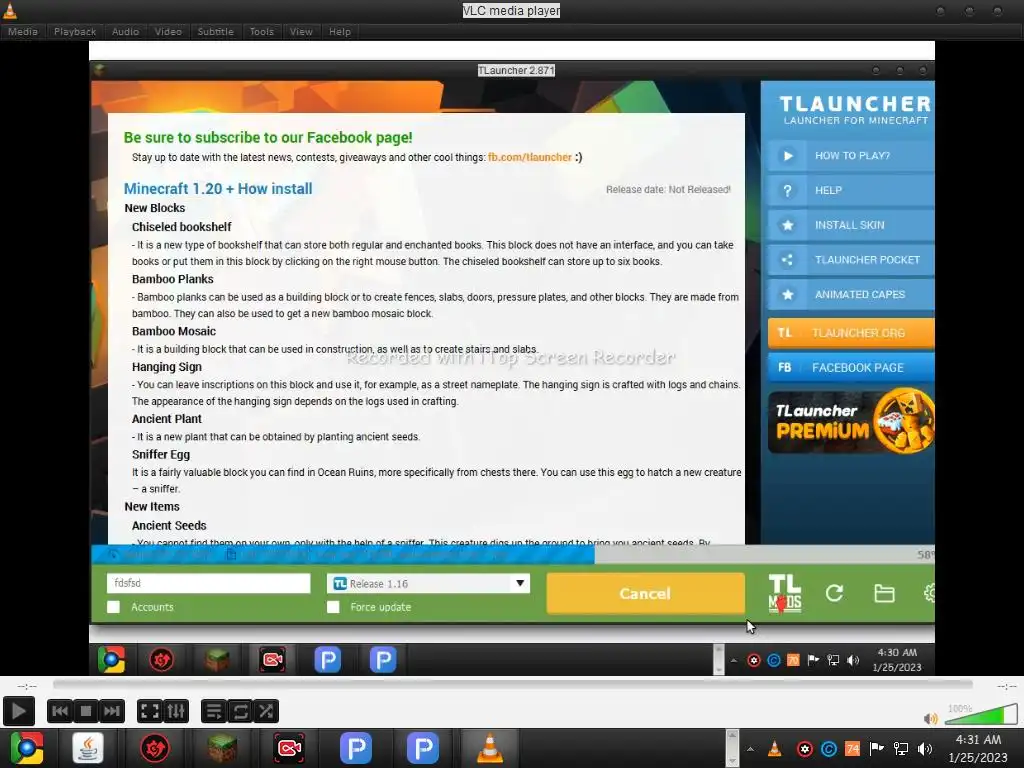Click HELP question-mark button in TLauncher sidebar
This screenshot has height=768, width=1024.
(x=850, y=190)
